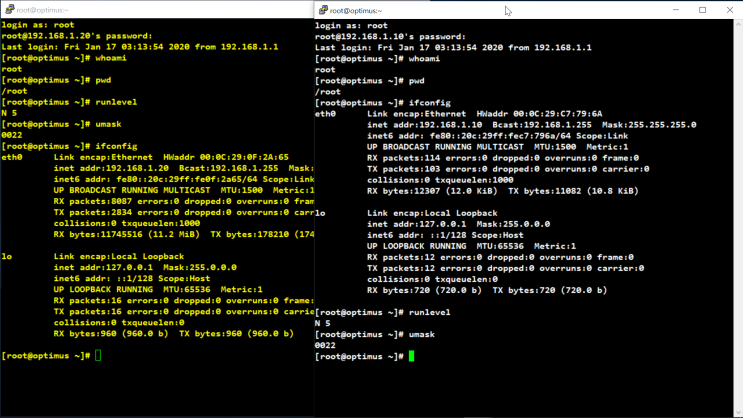Click the 'runlevel' command in right terminal
Image resolution: width=743 pixels, height=418 pixels.
(x=430, y=312)
